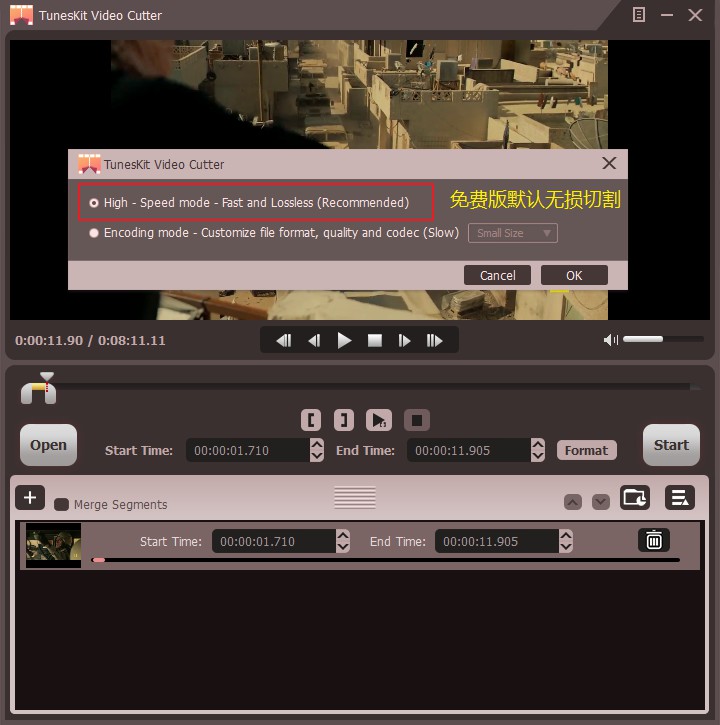Increase main Start Time value
This screenshot has width=720, height=725.
(x=317, y=444)
